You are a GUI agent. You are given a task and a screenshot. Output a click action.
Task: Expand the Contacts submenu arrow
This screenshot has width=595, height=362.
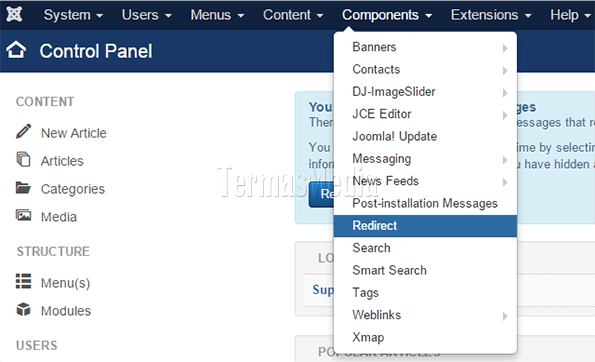pyautogui.click(x=505, y=71)
